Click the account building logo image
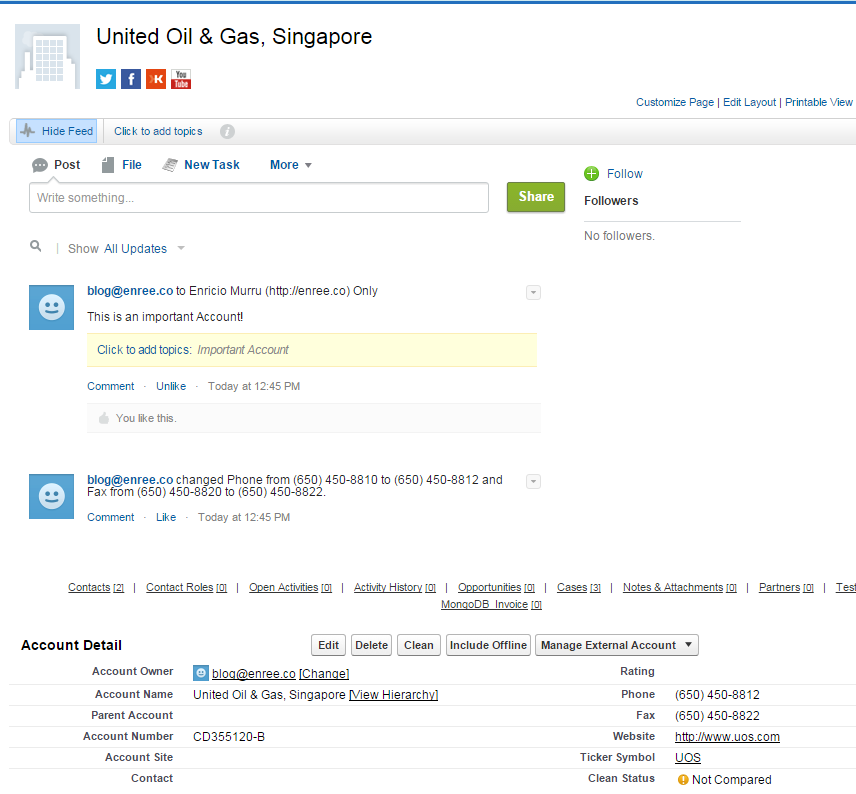Viewport: 856px width, 794px height. [x=47, y=56]
